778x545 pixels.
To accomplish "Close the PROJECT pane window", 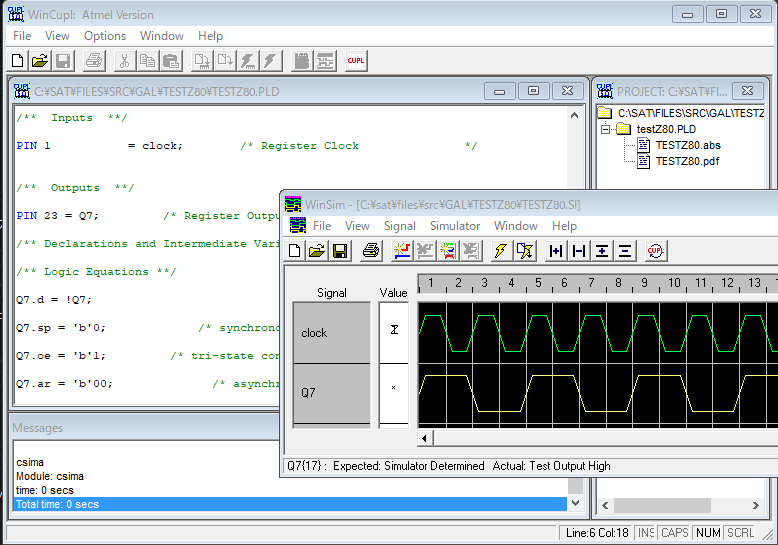I will click(748, 91).
